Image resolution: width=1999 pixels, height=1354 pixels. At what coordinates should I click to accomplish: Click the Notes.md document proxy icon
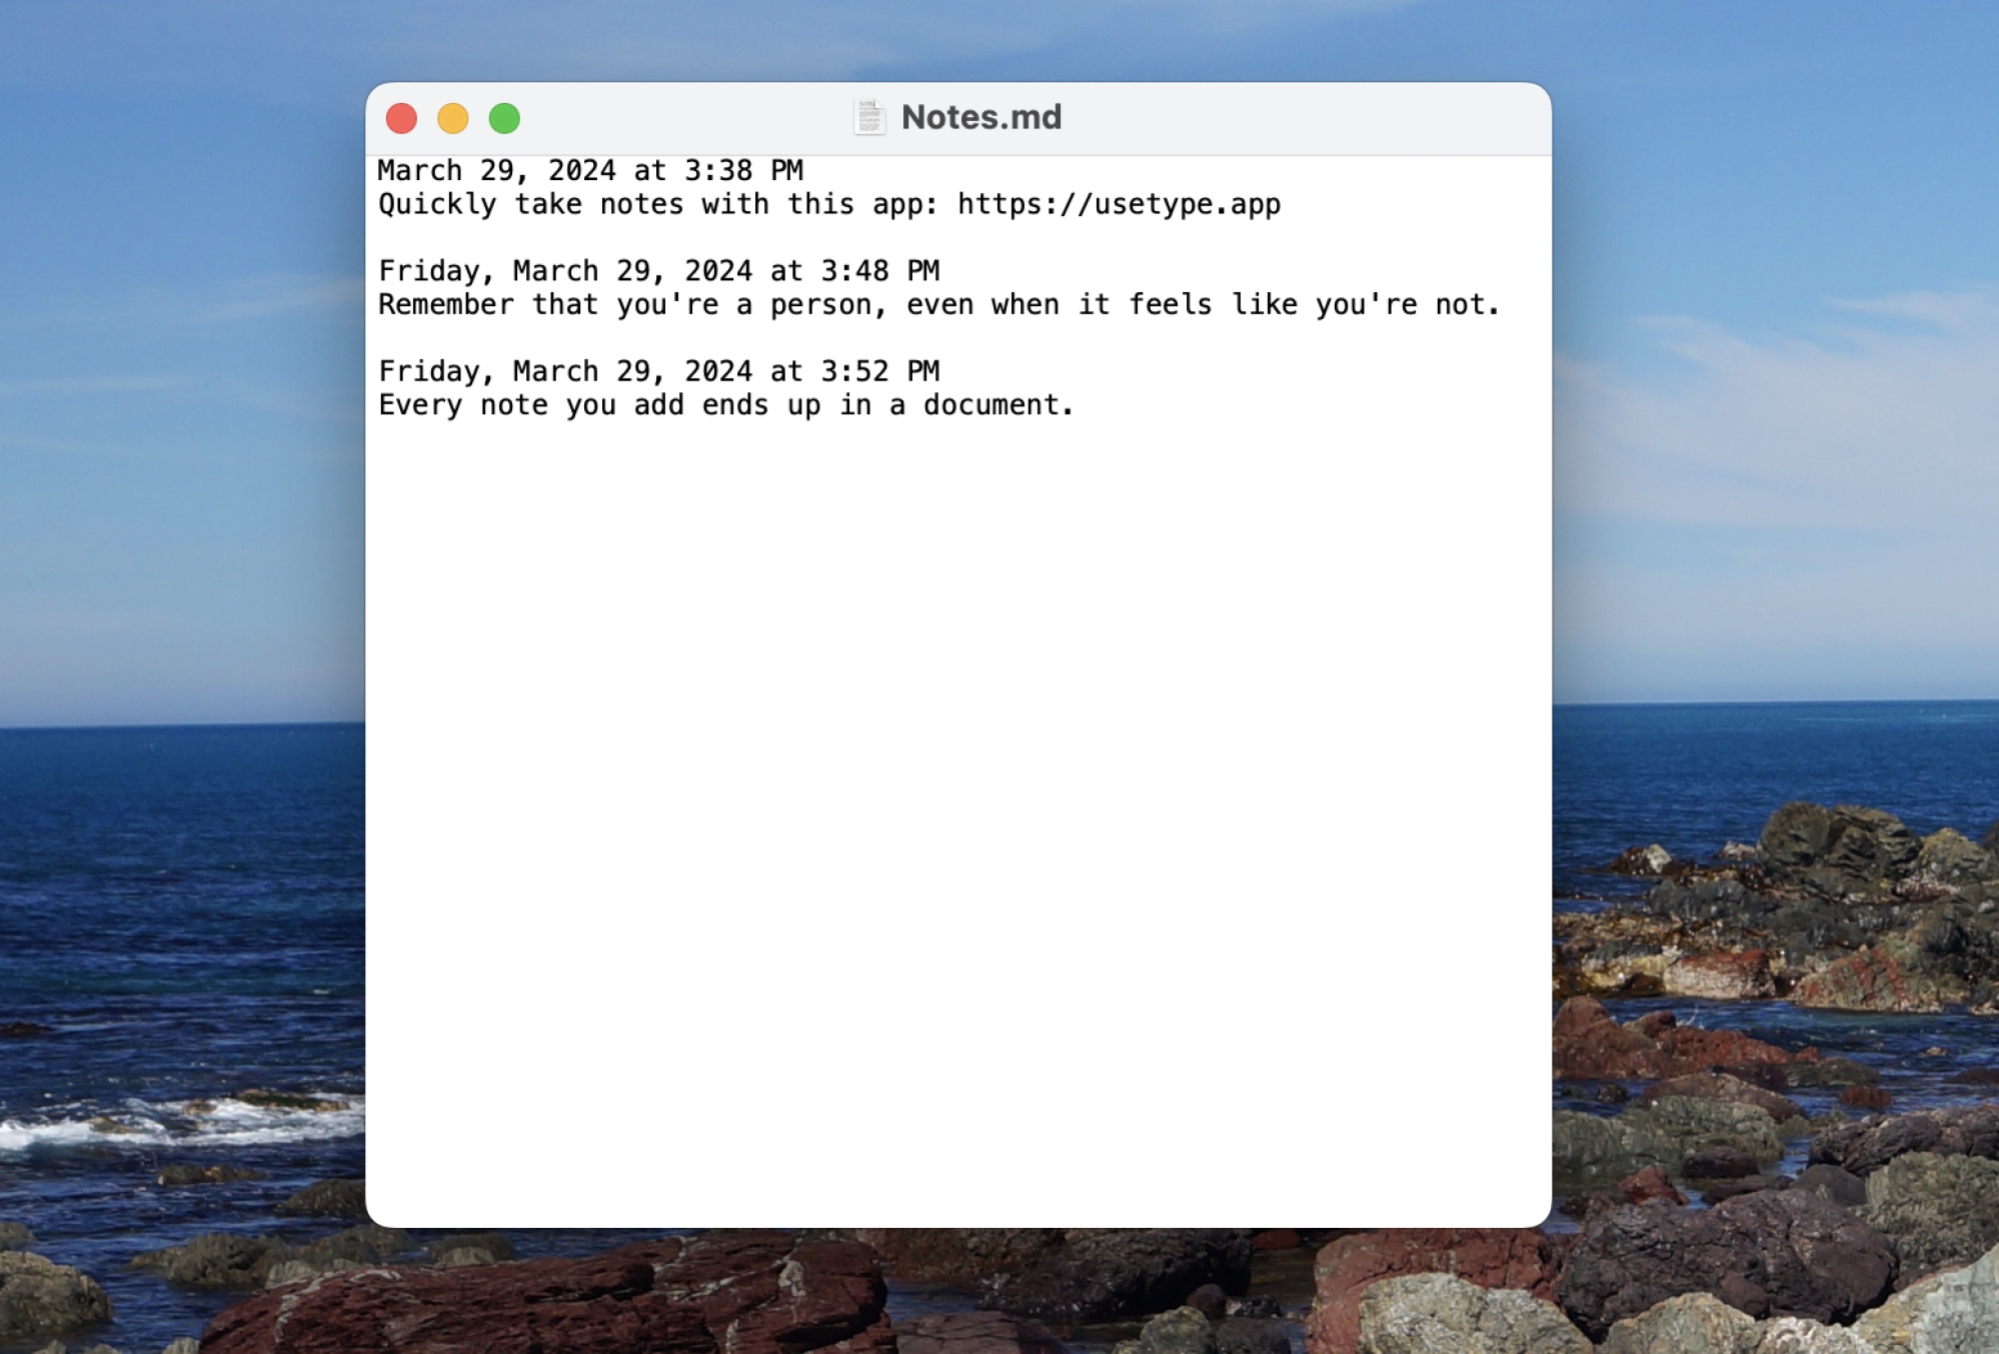(x=869, y=118)
